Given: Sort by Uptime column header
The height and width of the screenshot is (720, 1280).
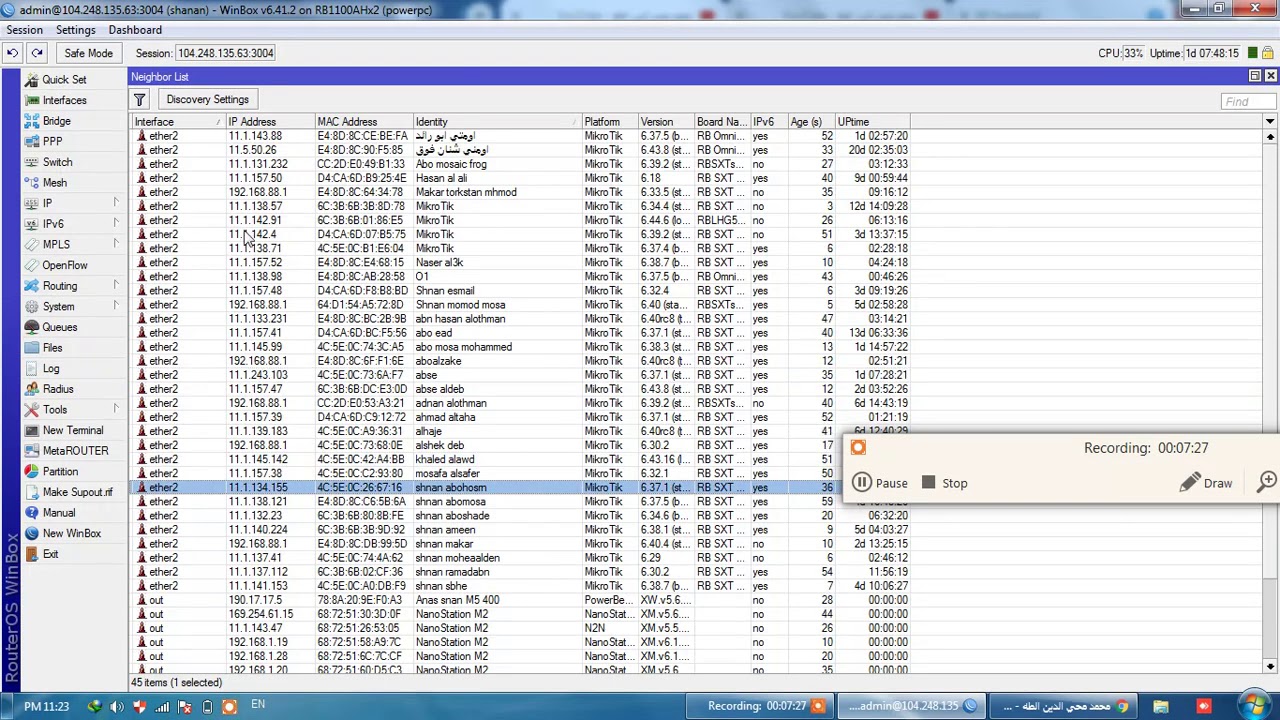Looking at the screenshot, I should pyautogui.click(x=874, y=122).
